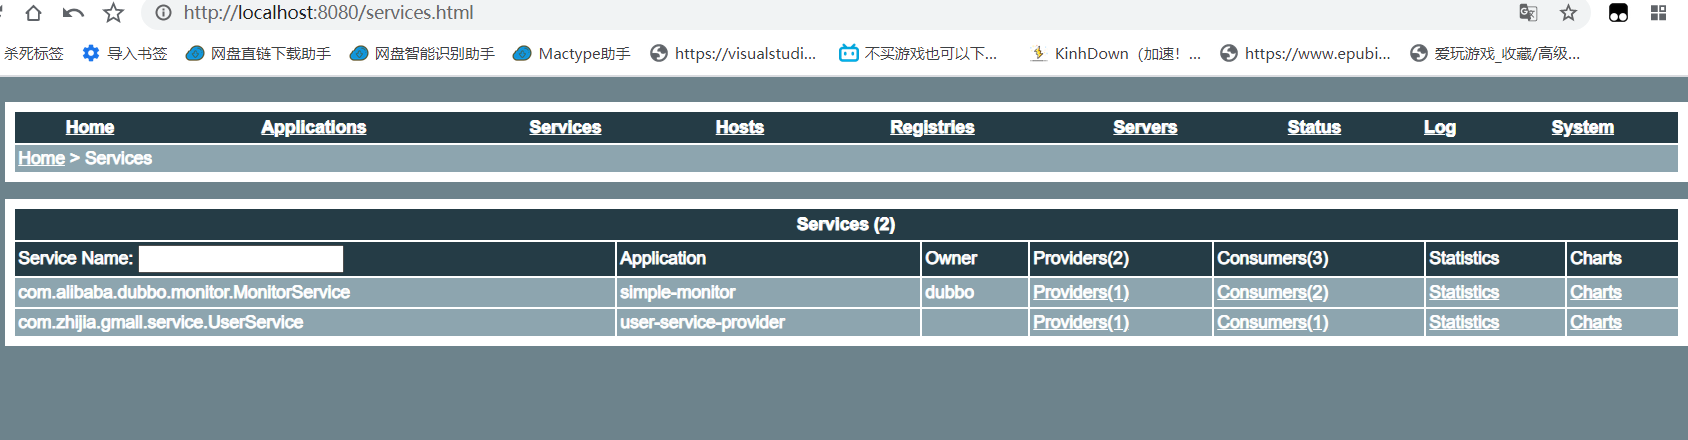Image resolution: width=1688 pixels, height=440 pixels.
Task: Open the https://visualstudi... bookmark
Action: 733,53
